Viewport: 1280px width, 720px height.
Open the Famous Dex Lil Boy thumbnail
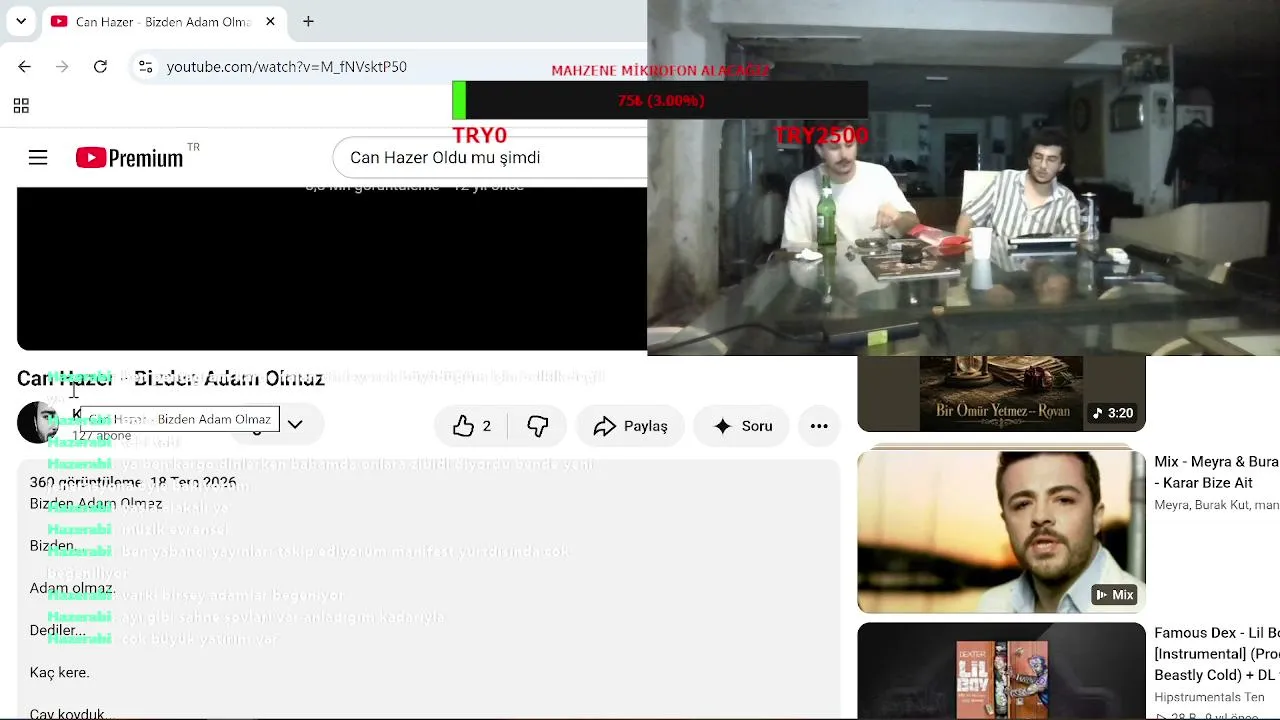(x=1001, y=671)
